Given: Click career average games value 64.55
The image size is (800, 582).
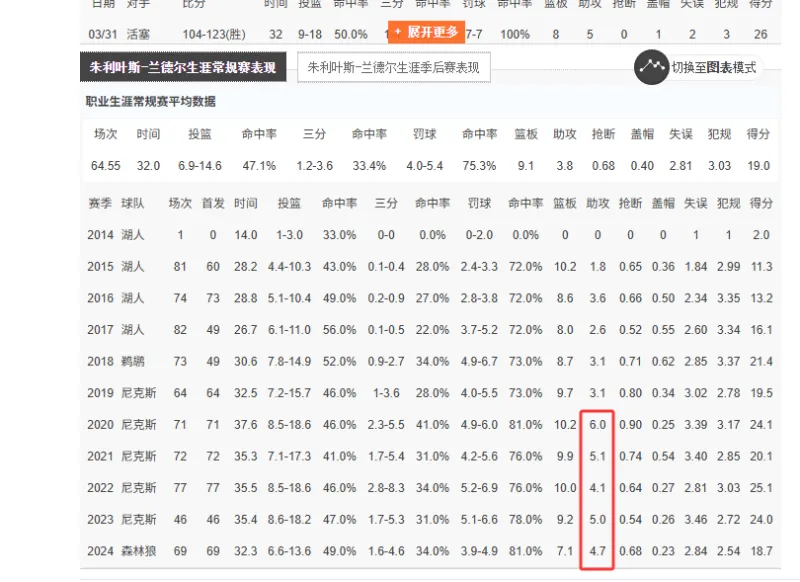Looking at the screenshot, I should coord(106,166).
